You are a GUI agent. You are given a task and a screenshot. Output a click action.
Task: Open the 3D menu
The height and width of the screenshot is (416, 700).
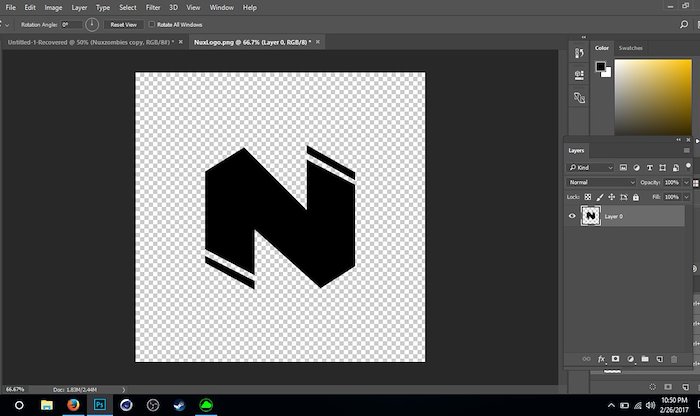pos(173,8)
